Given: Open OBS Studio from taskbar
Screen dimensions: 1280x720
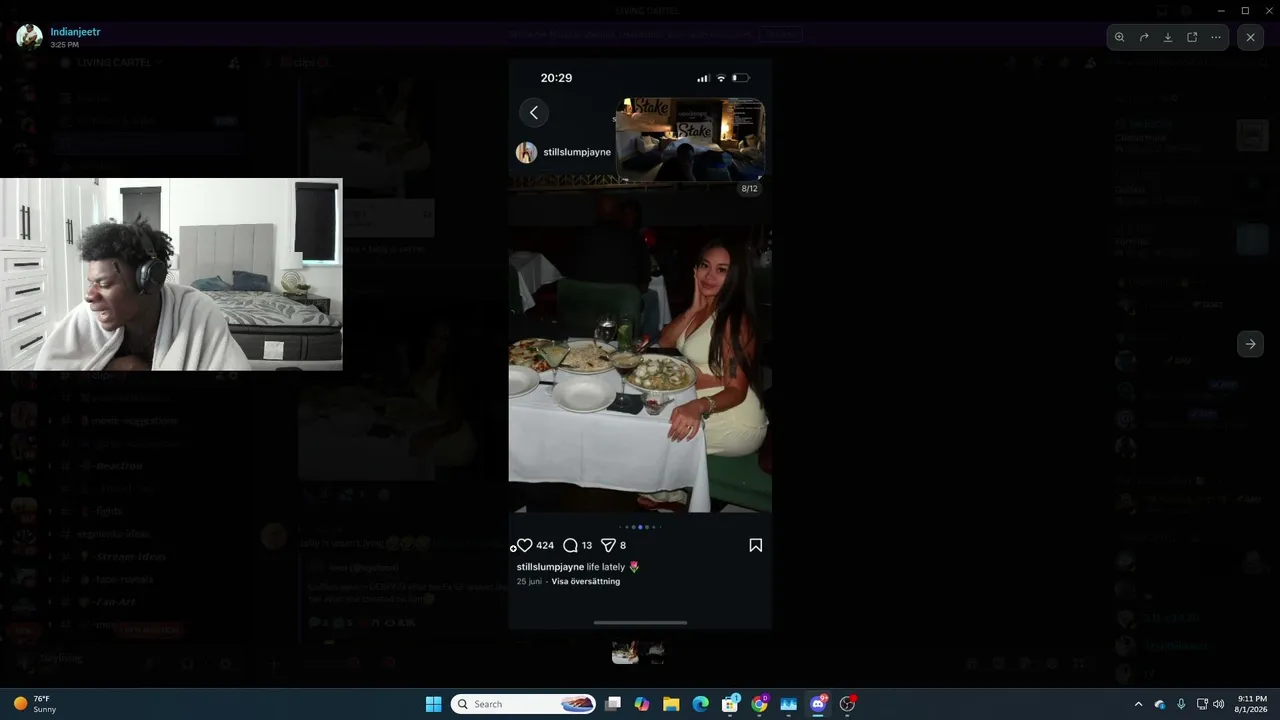Looking at the screenshot, I should pyautogui.click(x=847, y=704).
